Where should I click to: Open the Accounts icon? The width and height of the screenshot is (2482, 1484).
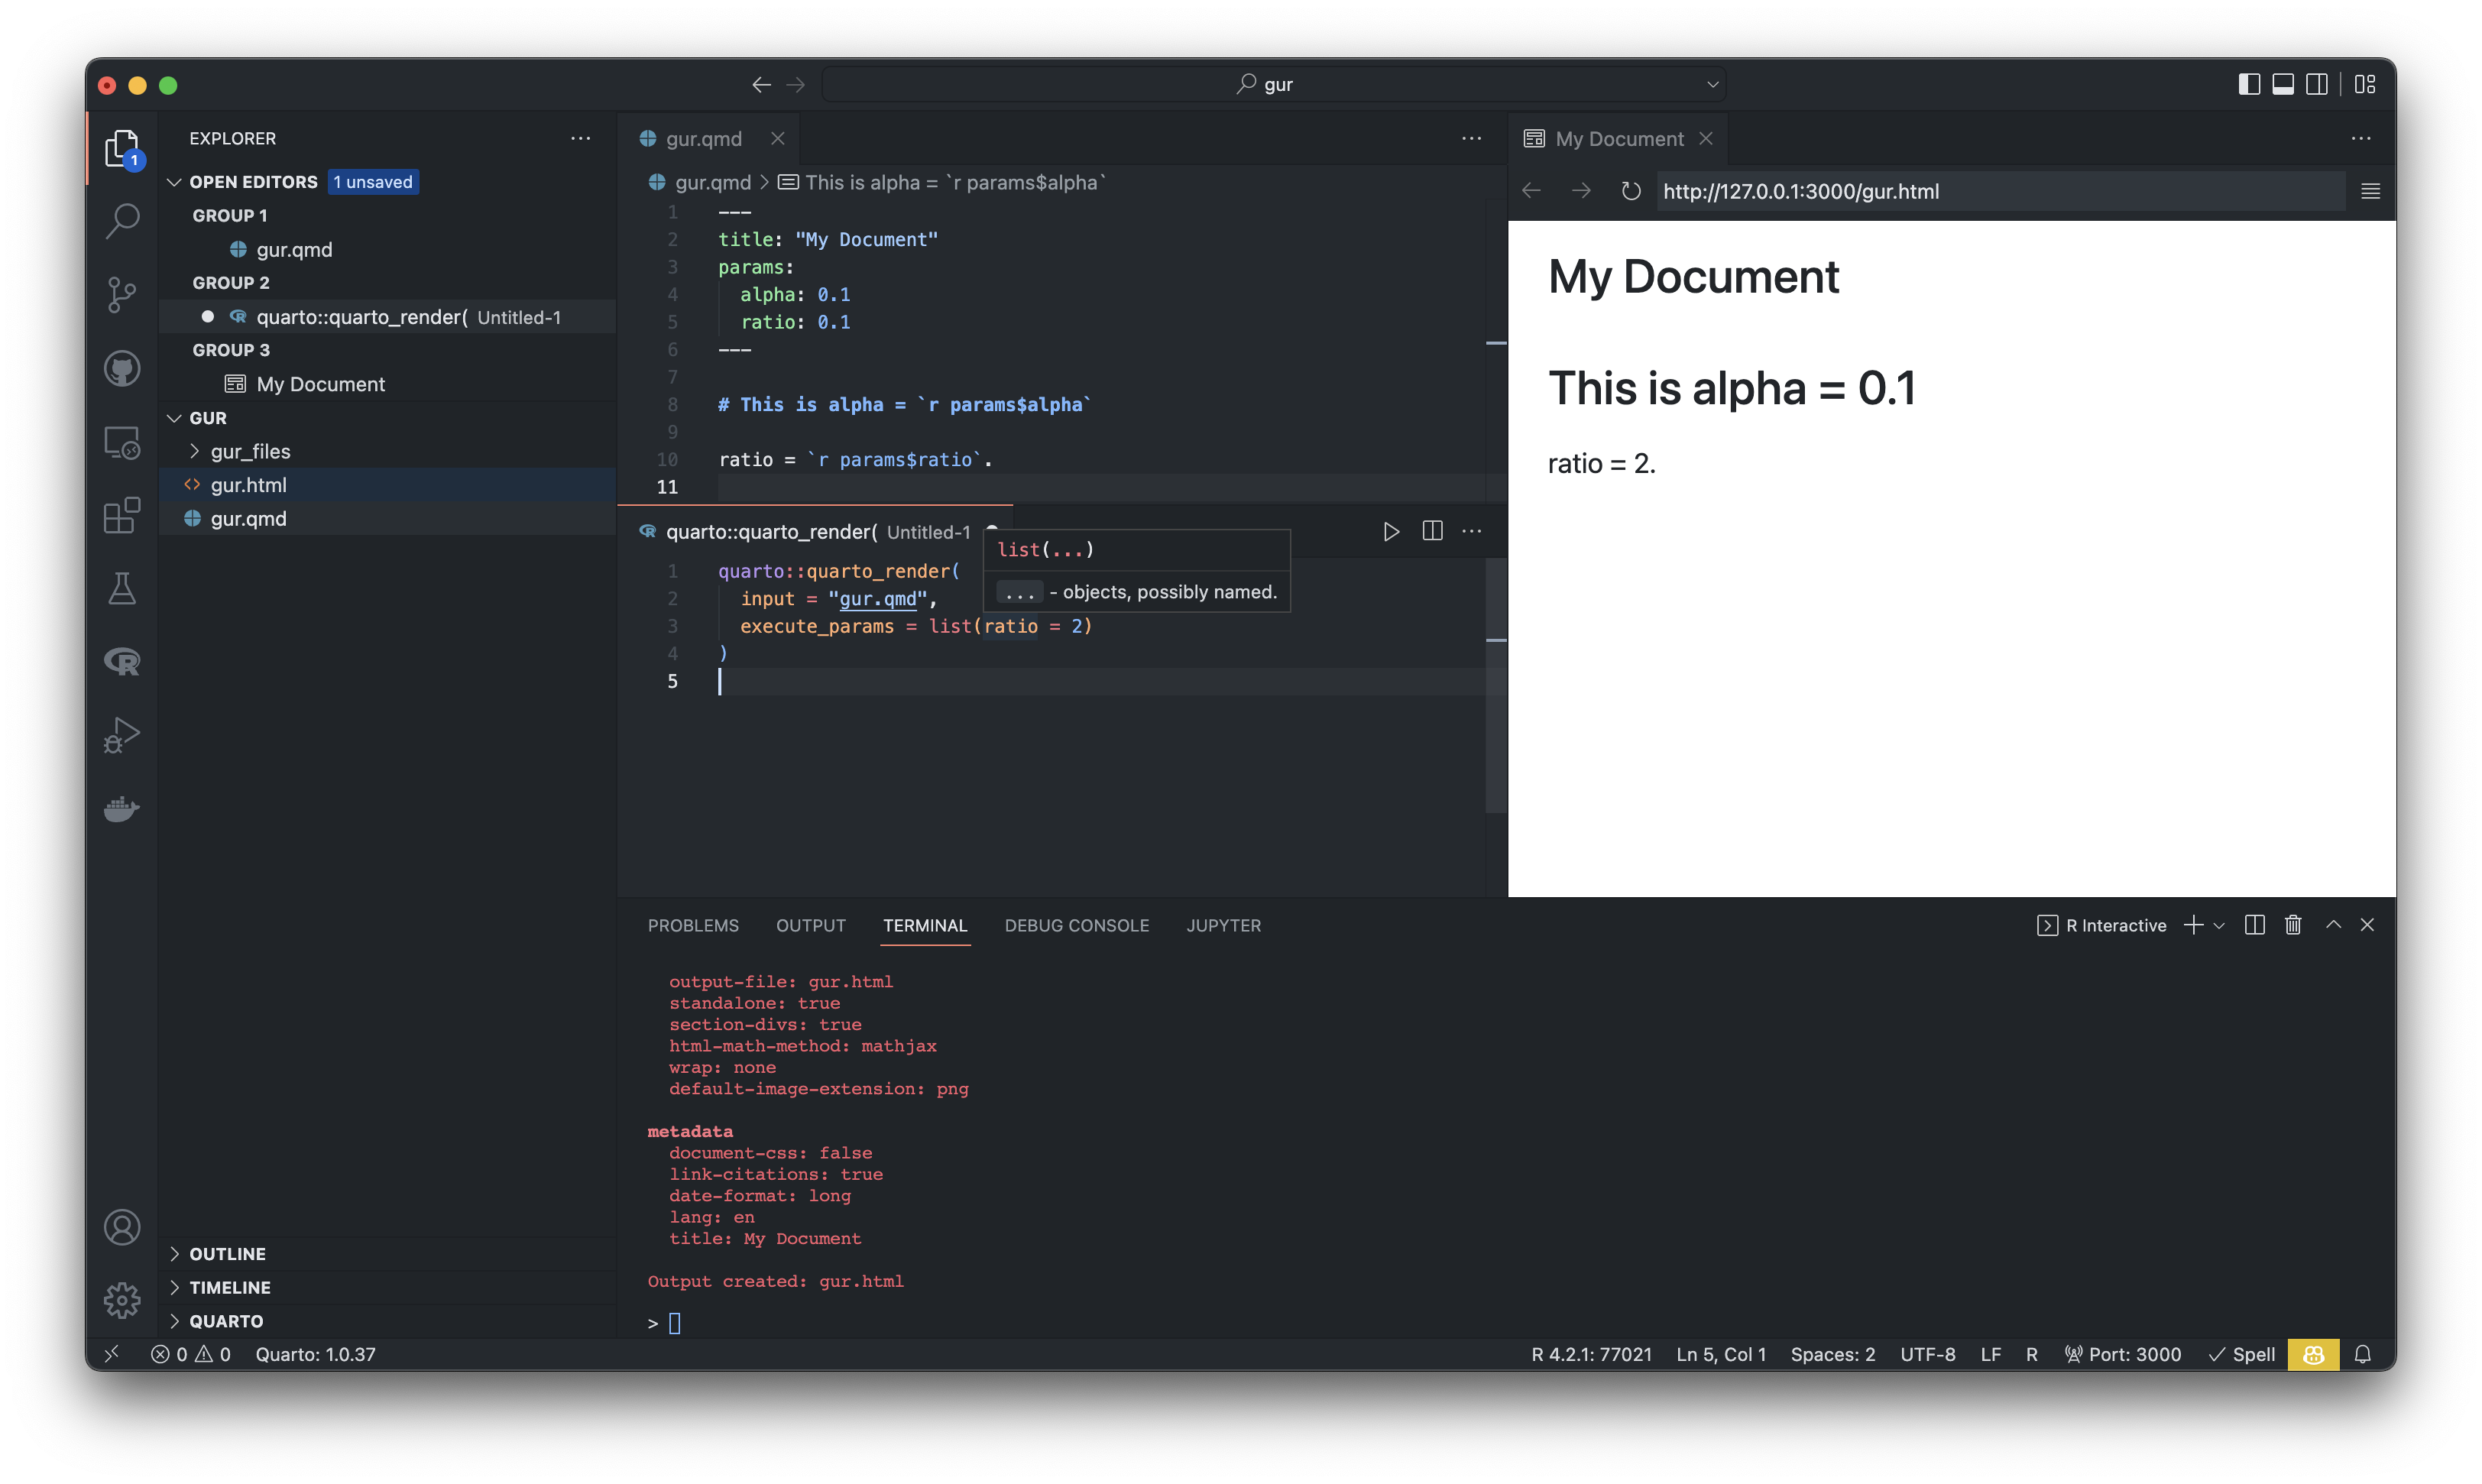(122, 1228)
